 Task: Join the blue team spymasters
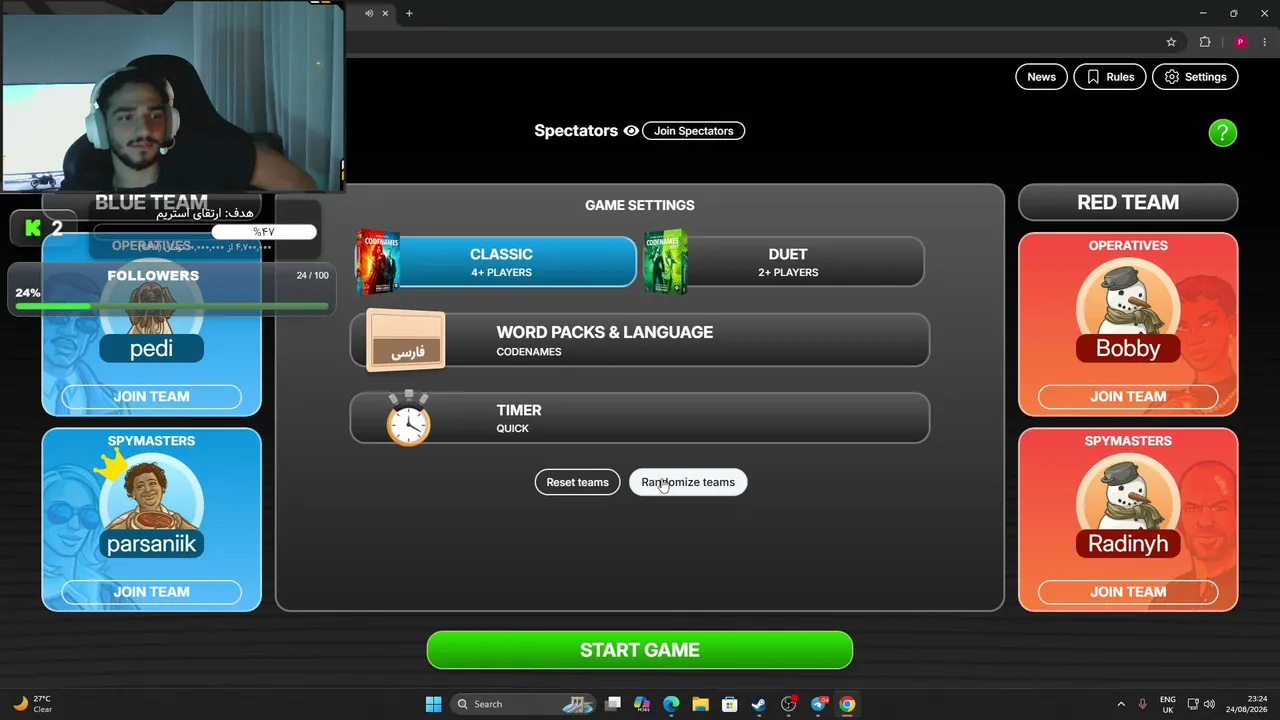click(x=151, y=592)
